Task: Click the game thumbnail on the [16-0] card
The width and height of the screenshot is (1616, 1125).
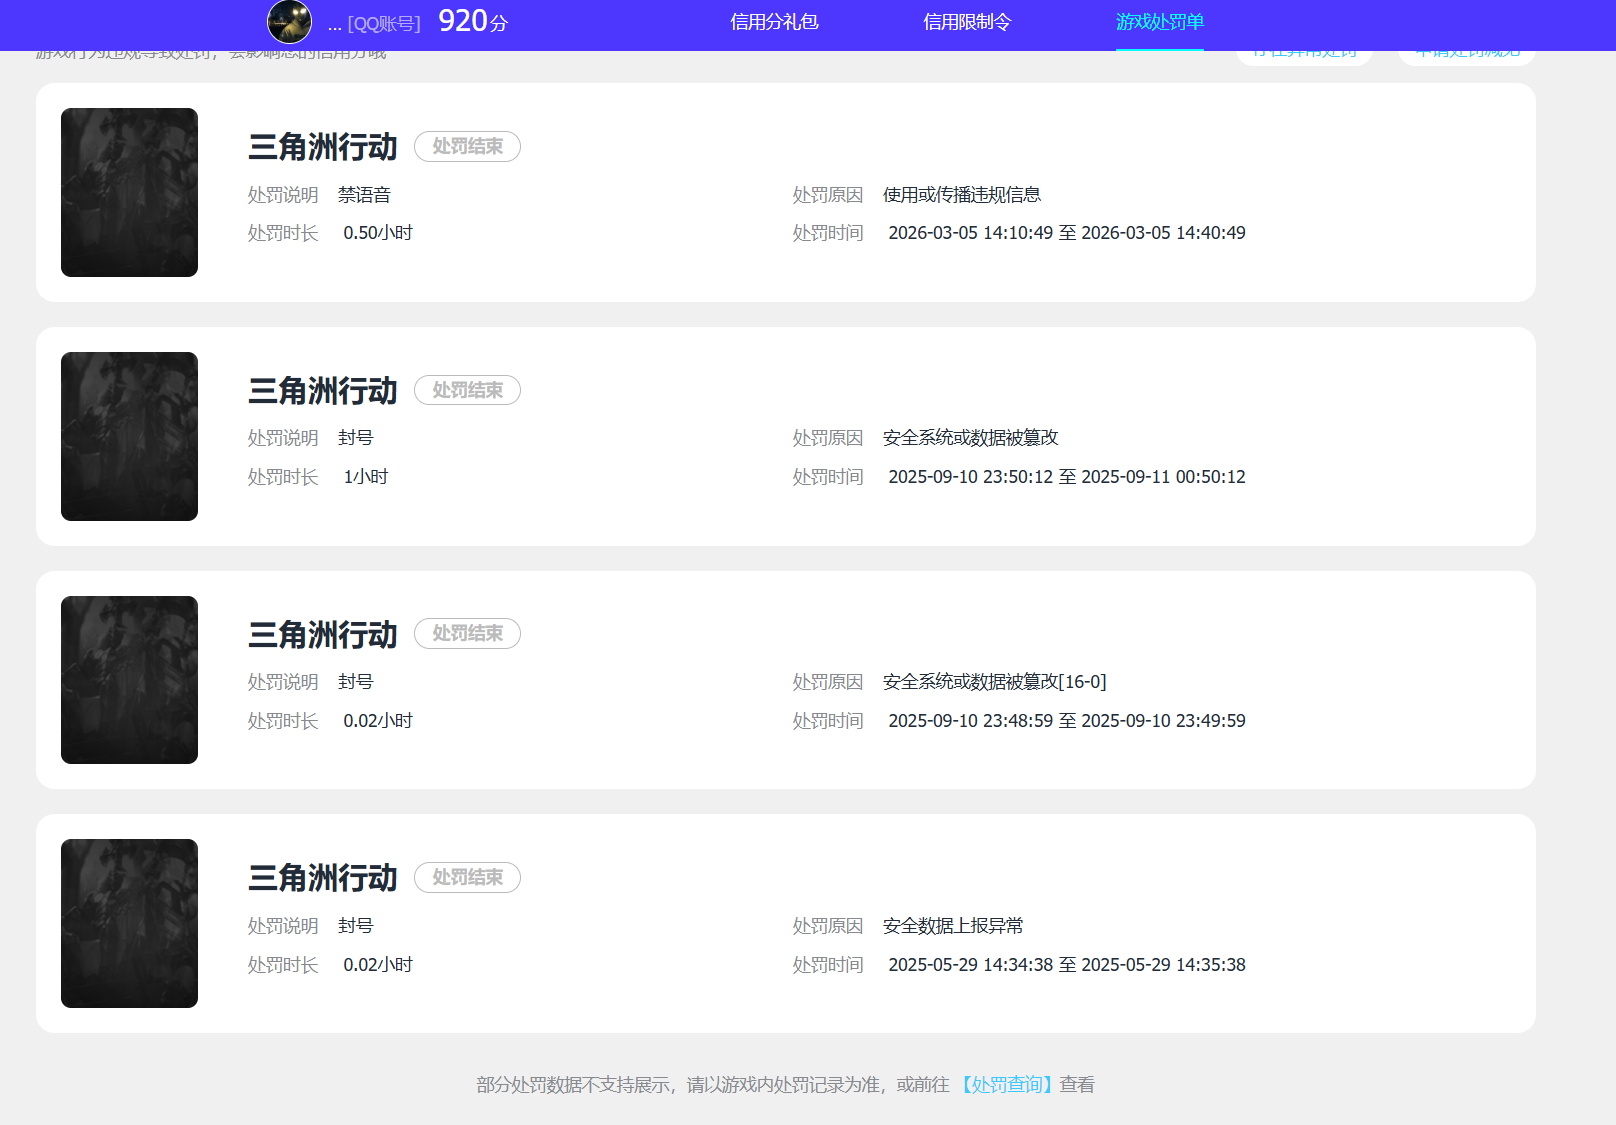Action: [x=129, y=680]
